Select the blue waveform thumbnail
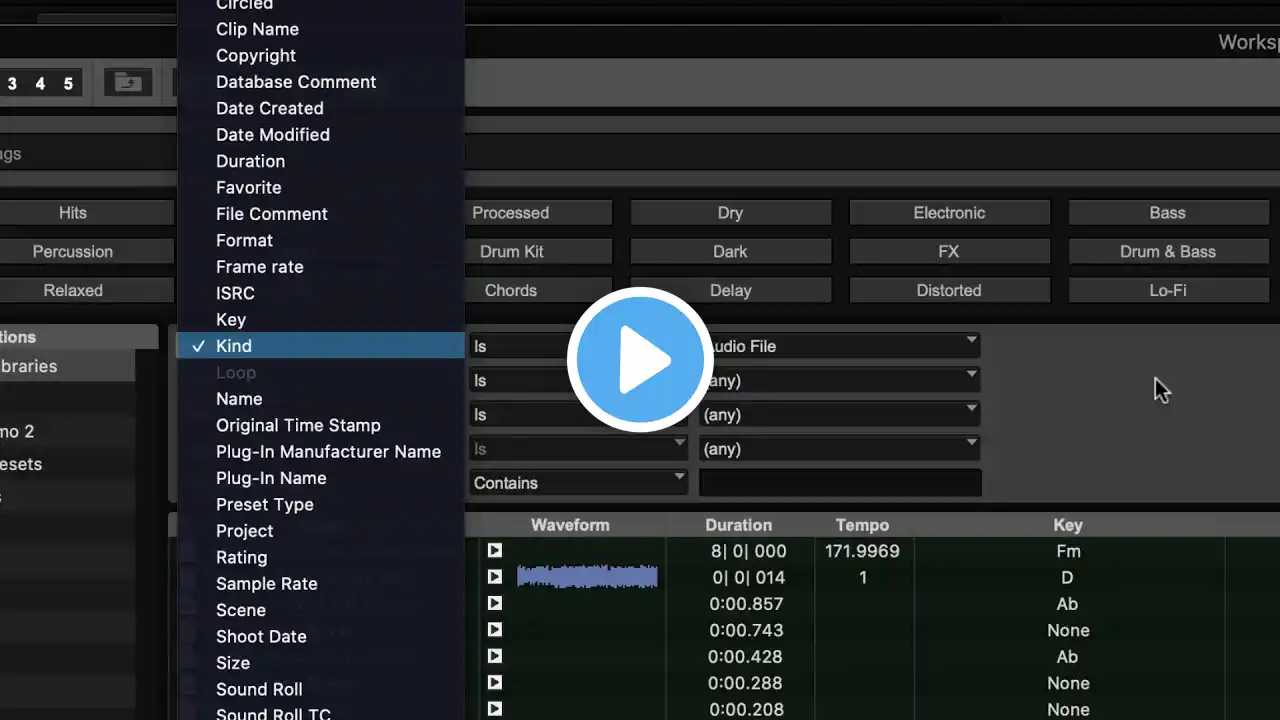 587,577
